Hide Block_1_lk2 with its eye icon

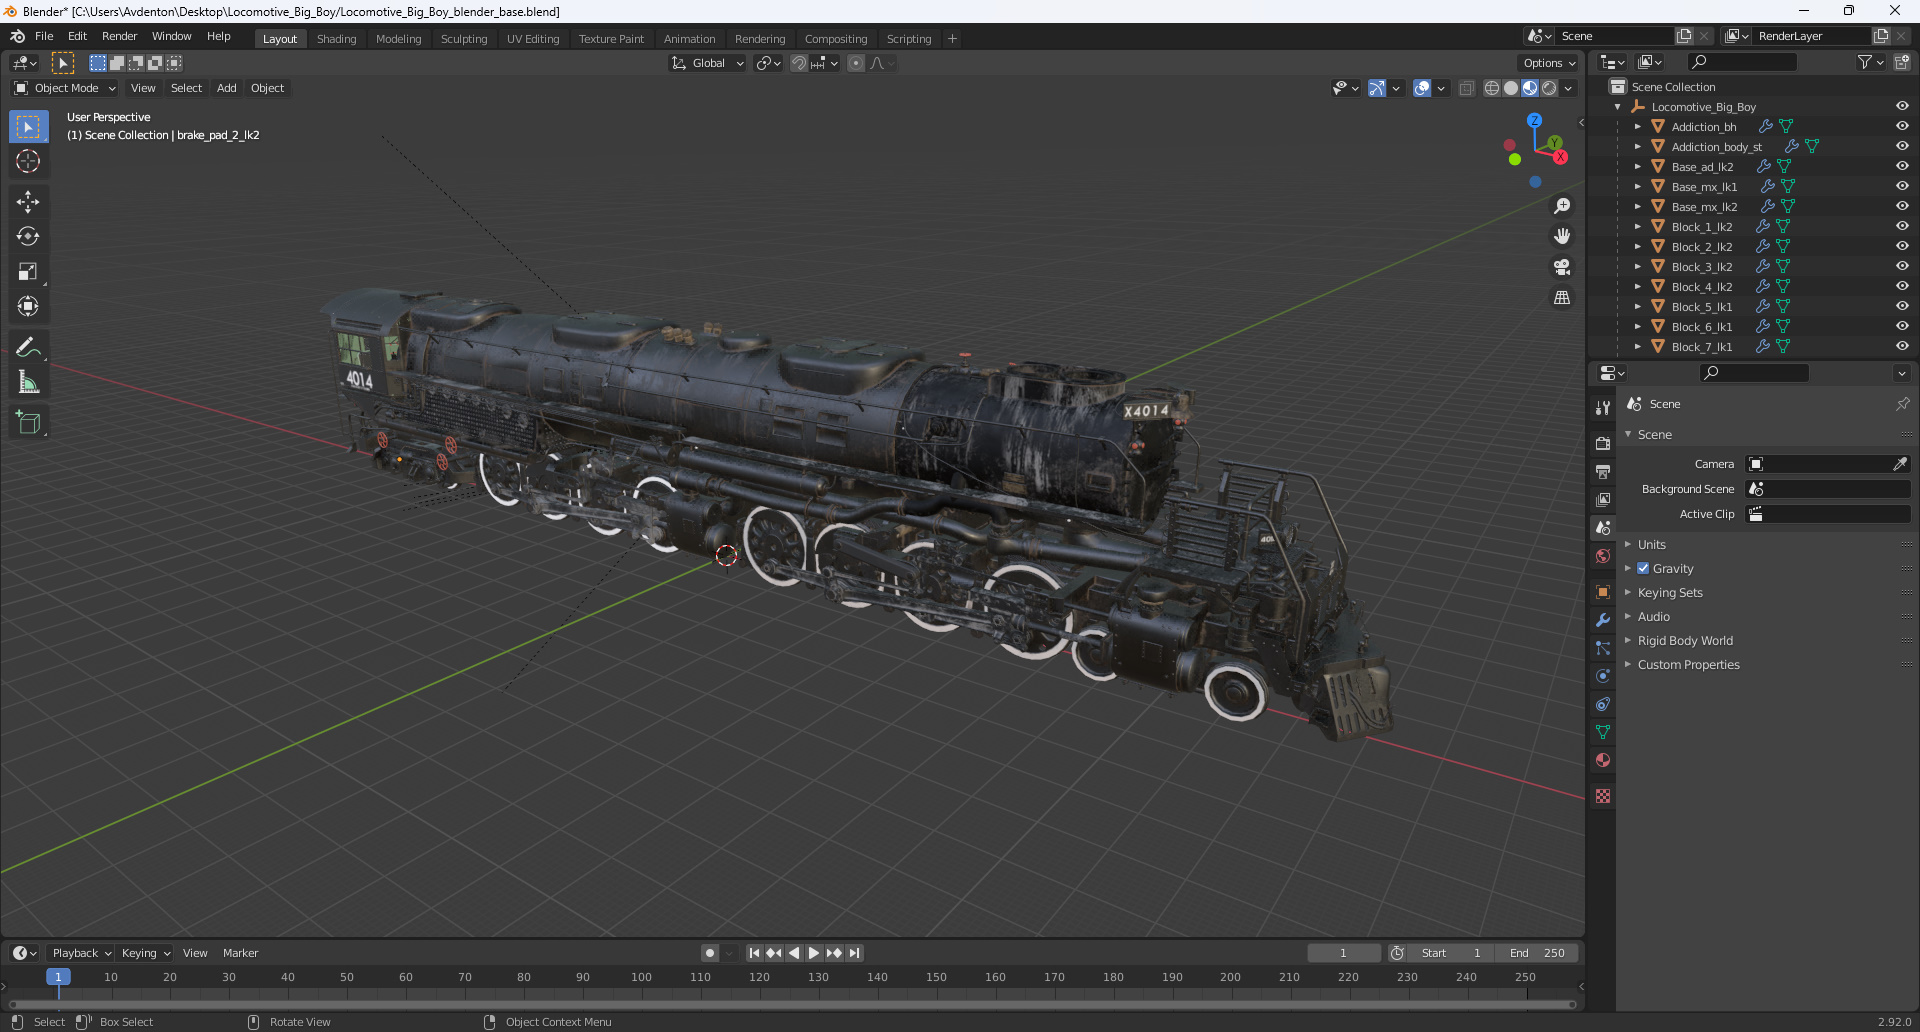click(x=1902, y=226)
